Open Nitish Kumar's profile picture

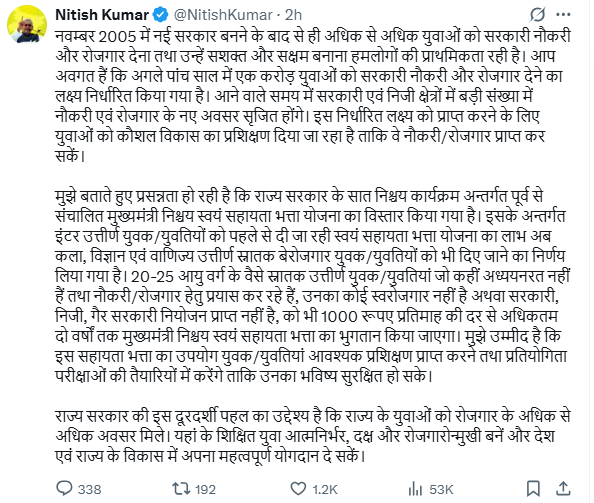(x=27, y=25)
